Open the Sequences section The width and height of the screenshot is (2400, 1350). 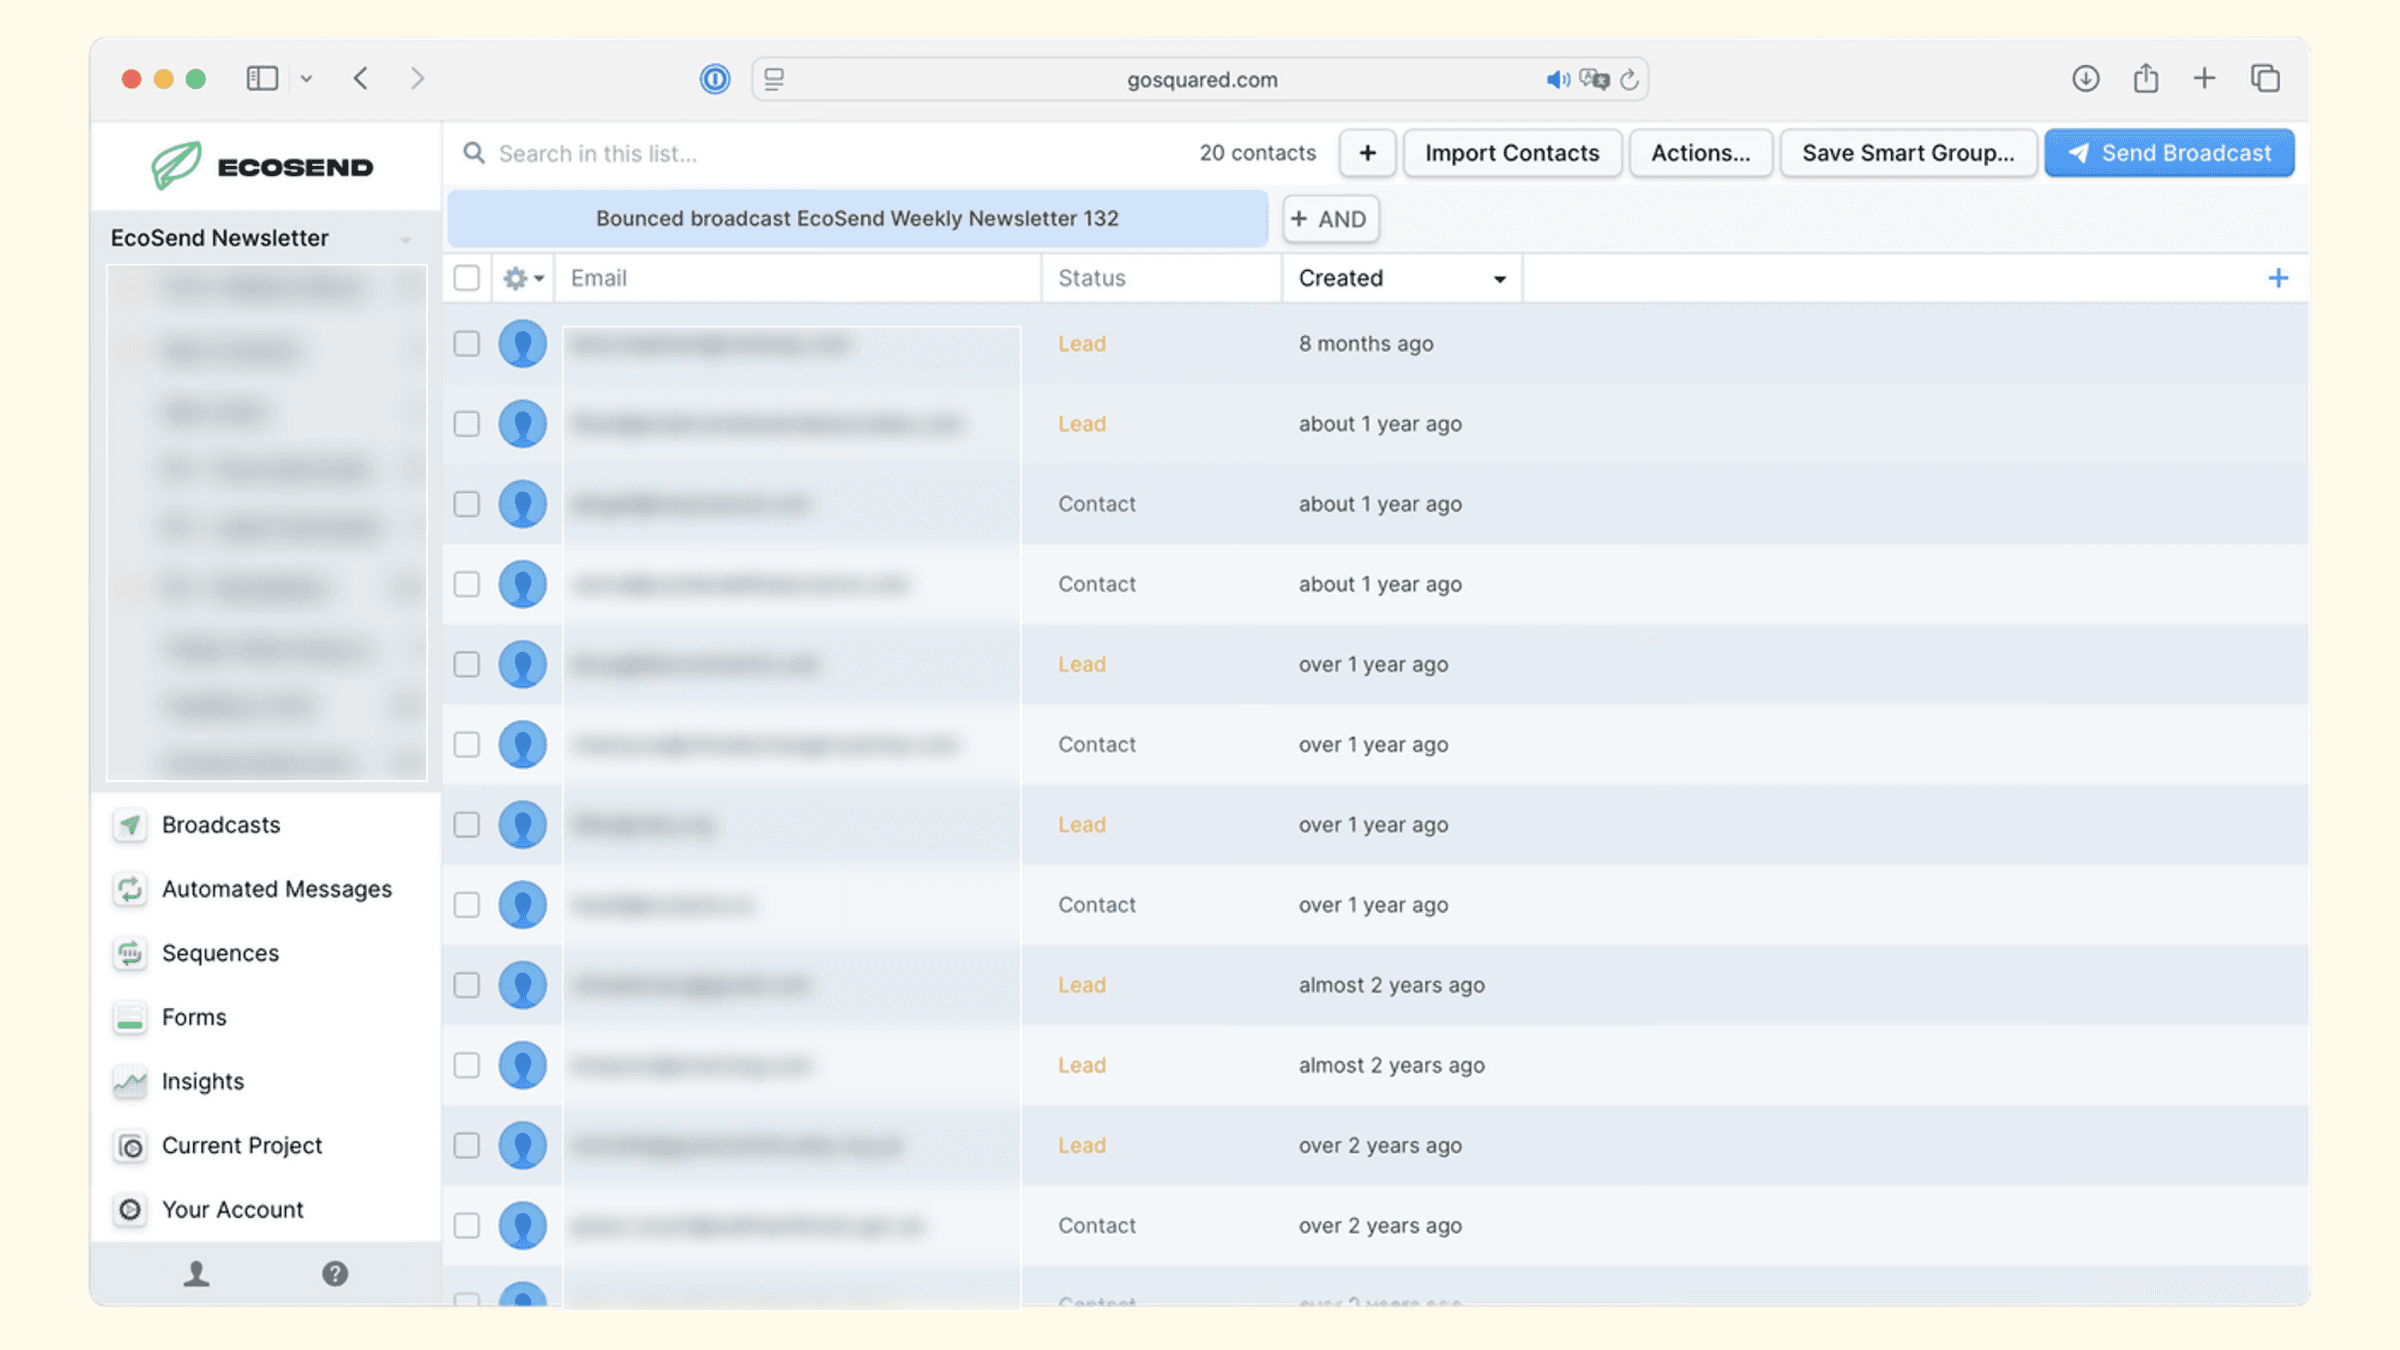tap(220, 953)
